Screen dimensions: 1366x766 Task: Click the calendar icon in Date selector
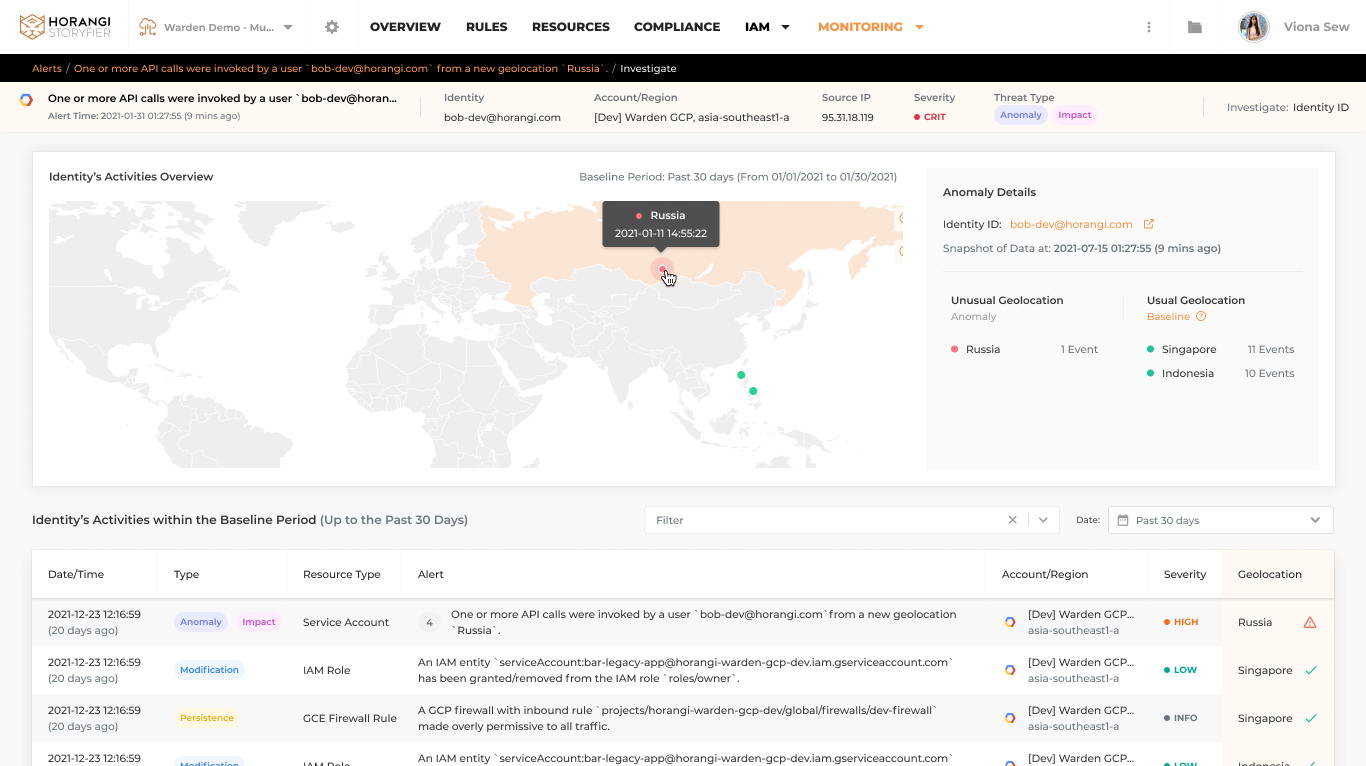[1123, 520]
